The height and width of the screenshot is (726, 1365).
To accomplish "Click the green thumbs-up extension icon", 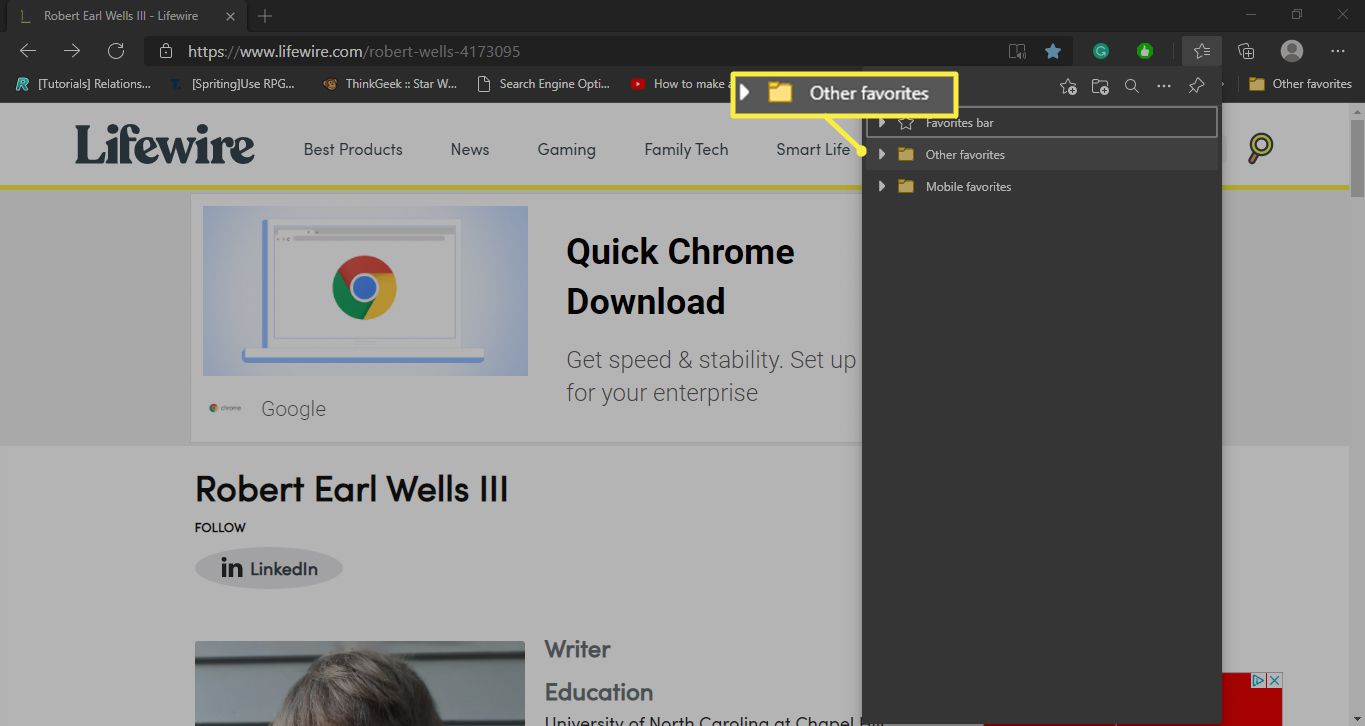I will click(x=1145, y=51).
